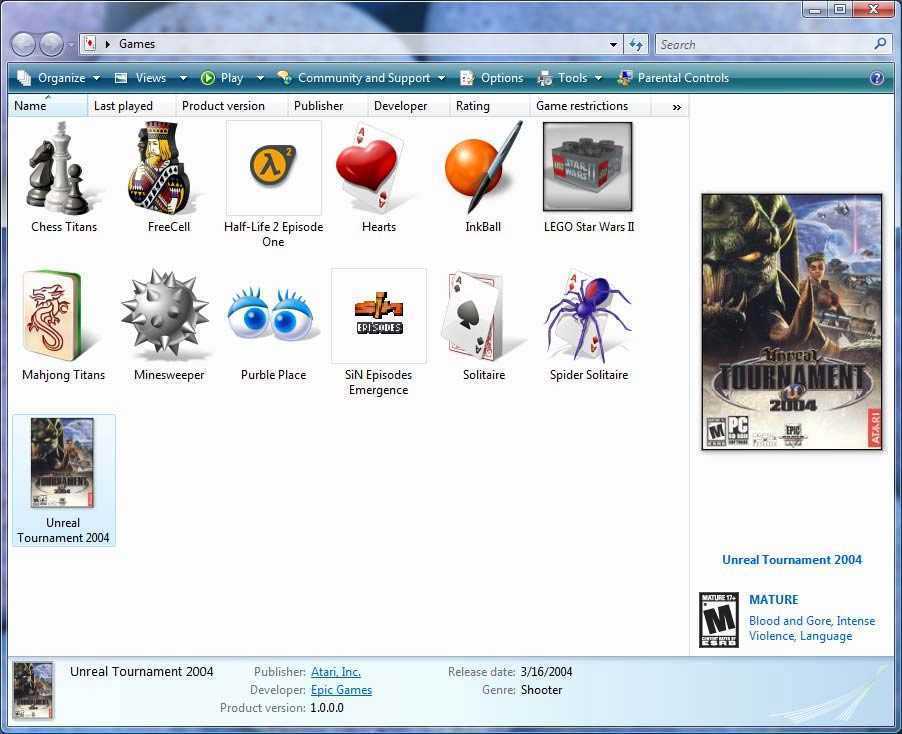Click the MATURE rating link
The height and width of the screenshot is (734, 902).
[773, 599]
